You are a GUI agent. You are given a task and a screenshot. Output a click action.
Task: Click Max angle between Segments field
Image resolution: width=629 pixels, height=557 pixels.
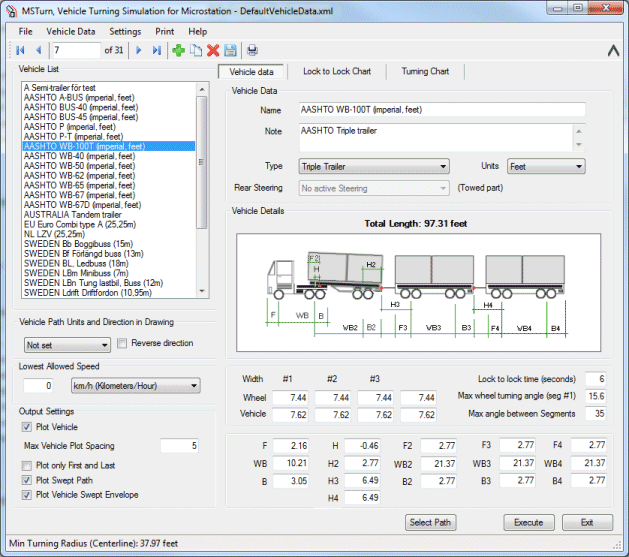595,413
